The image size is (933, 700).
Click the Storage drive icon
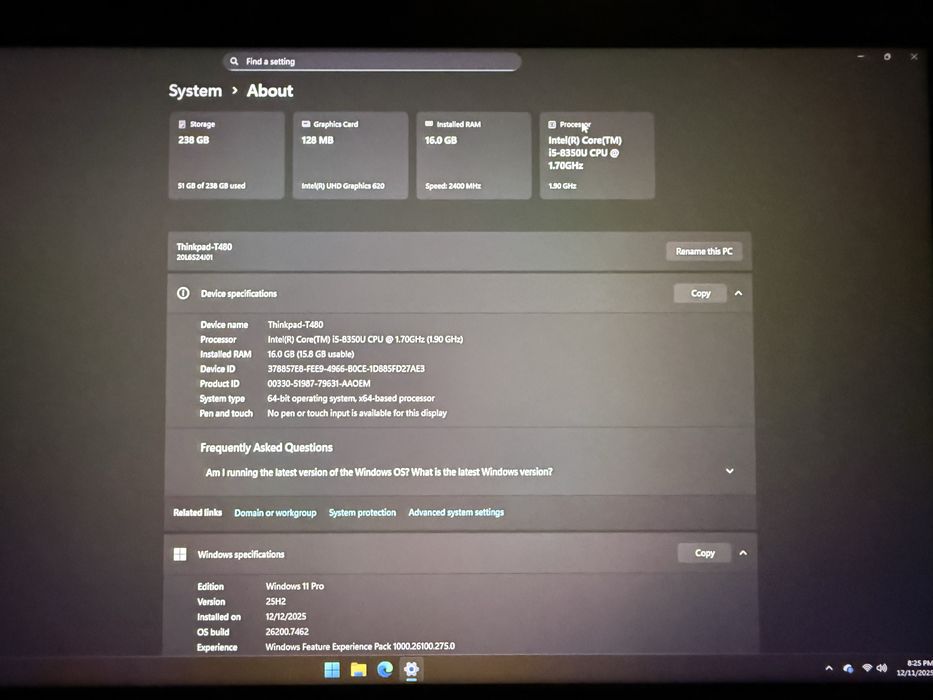pos(182,124)
